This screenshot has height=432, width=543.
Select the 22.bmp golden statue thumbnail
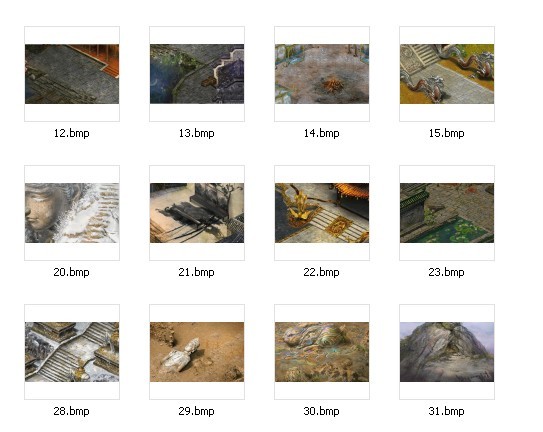(322, 213)
